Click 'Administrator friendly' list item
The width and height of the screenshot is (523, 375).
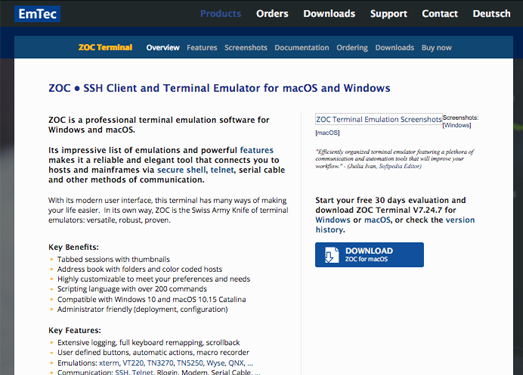(143, 309)
